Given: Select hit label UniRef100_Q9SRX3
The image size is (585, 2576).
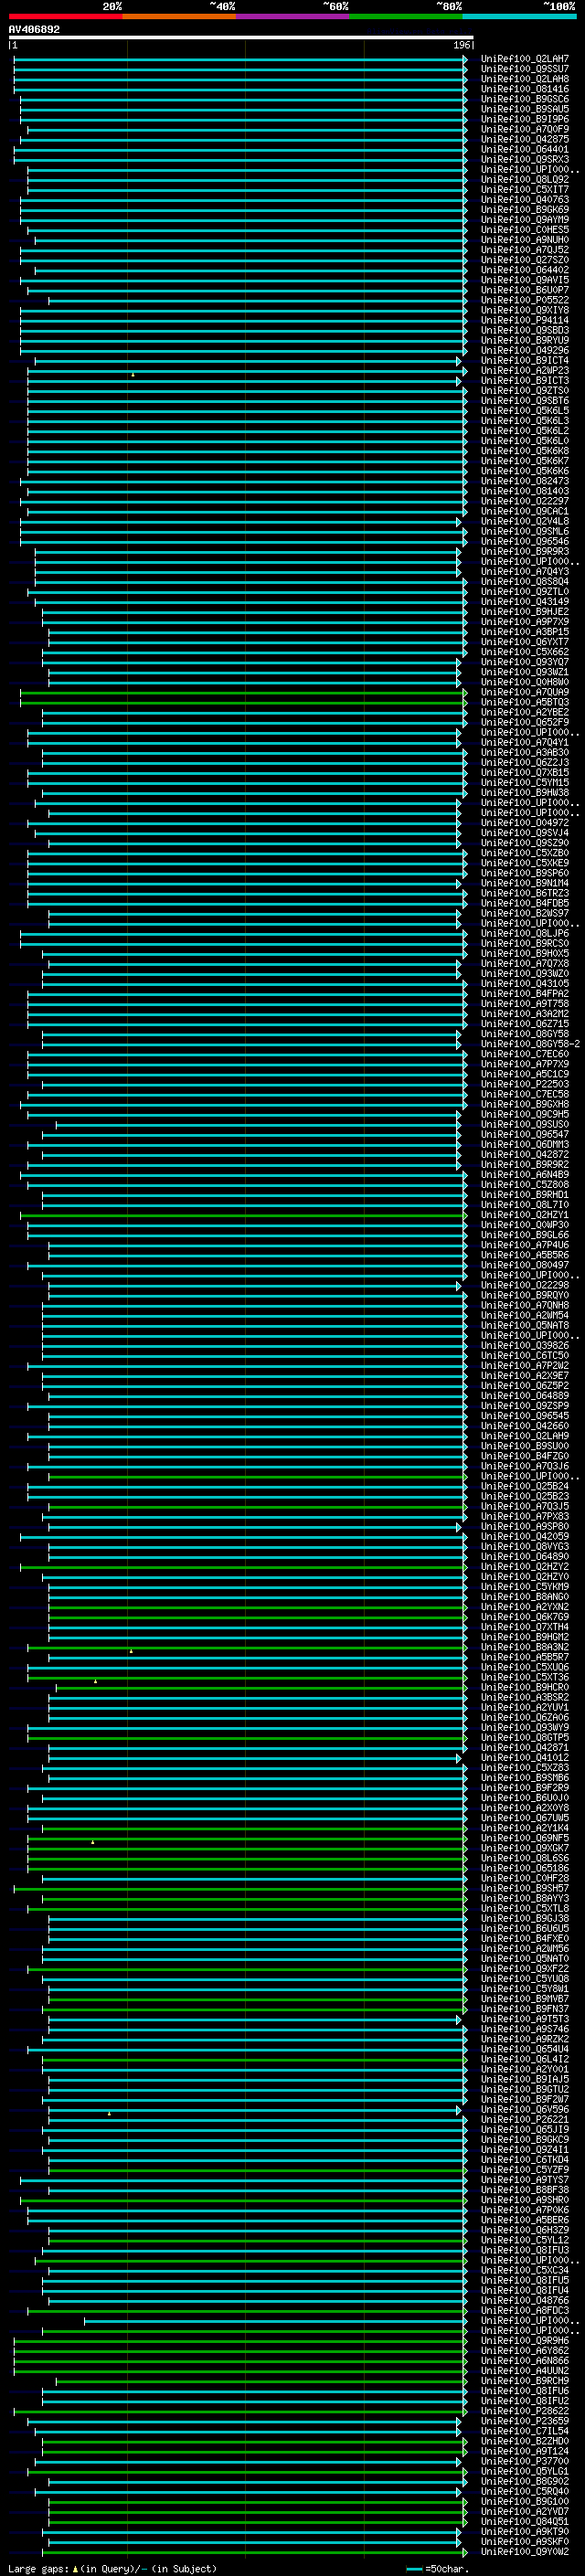Looking at the screenshot, I should (x=525, y=159).
